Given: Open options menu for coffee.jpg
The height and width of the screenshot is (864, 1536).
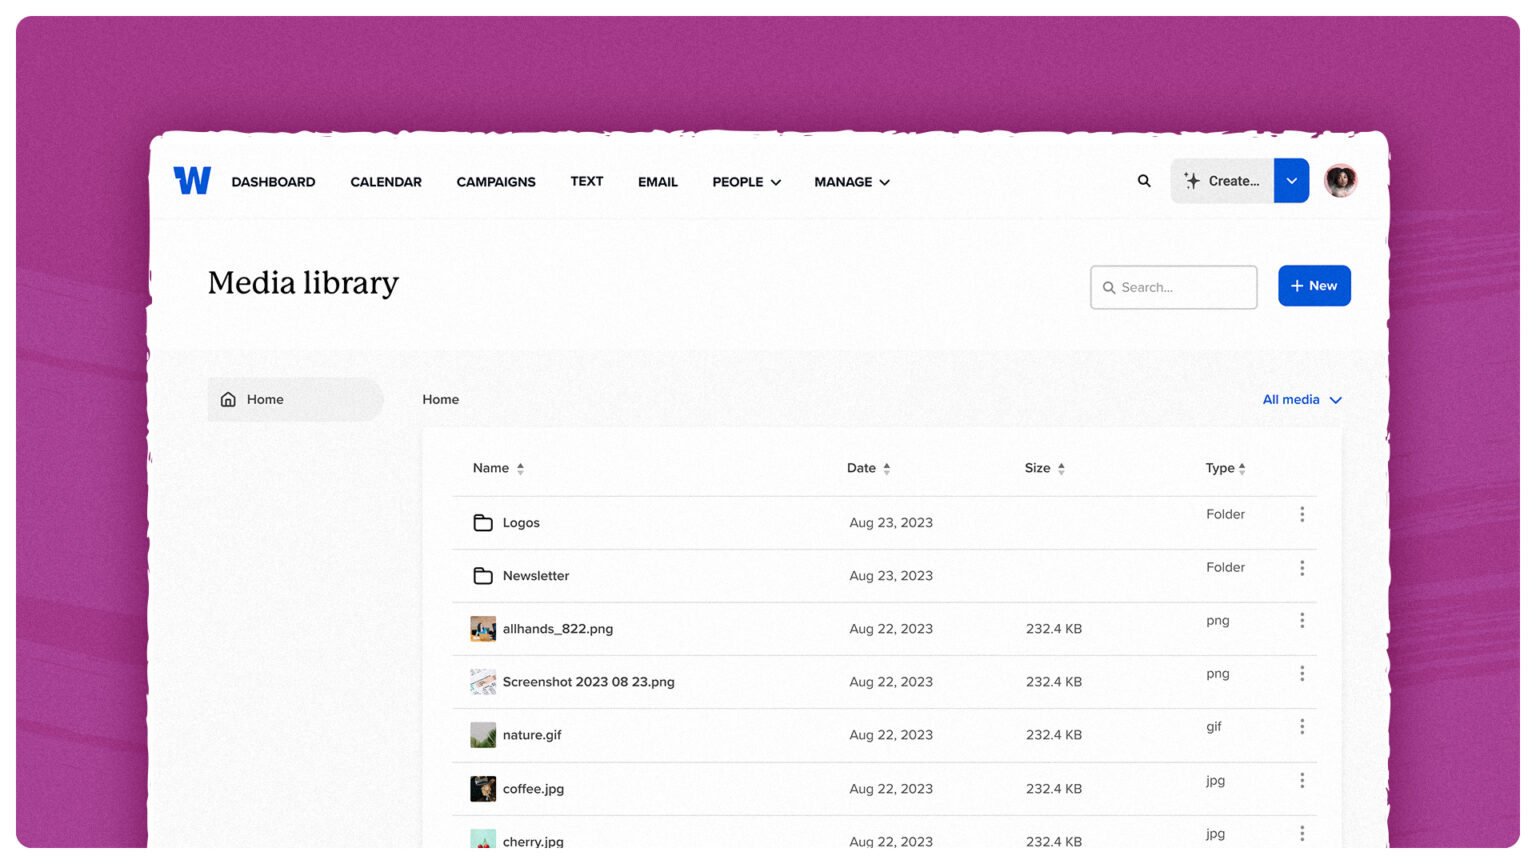Looking at the screenshot, I should pos(1302,780).
